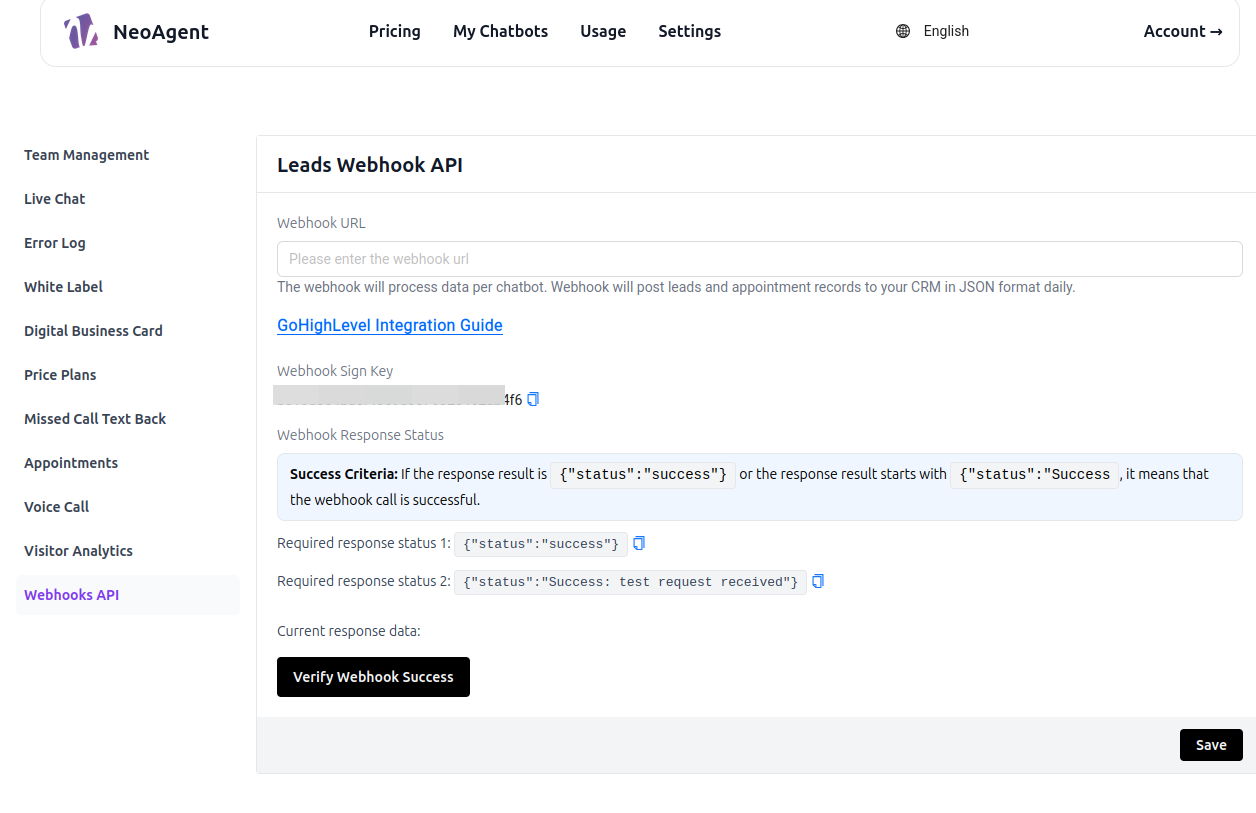This screenshot has width=1256, height=813.
Task: Save the webhook configuration
Action: tap(1211, 744)
